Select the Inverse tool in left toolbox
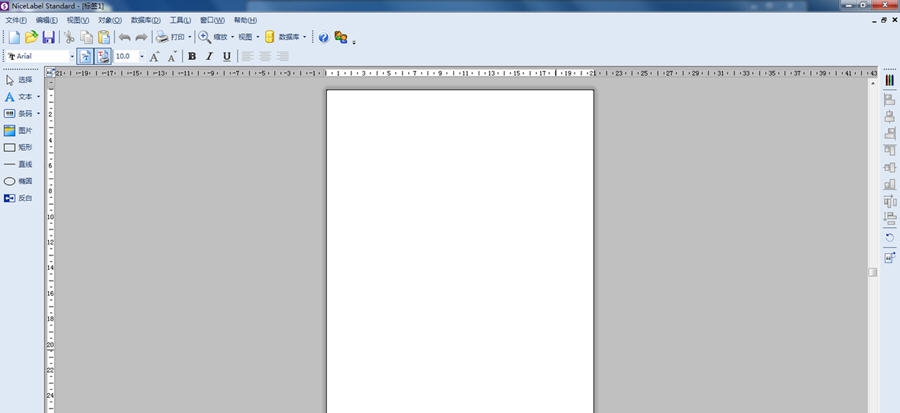The height and width of the screenshot is (413, 900). click(x=18, y=198)
